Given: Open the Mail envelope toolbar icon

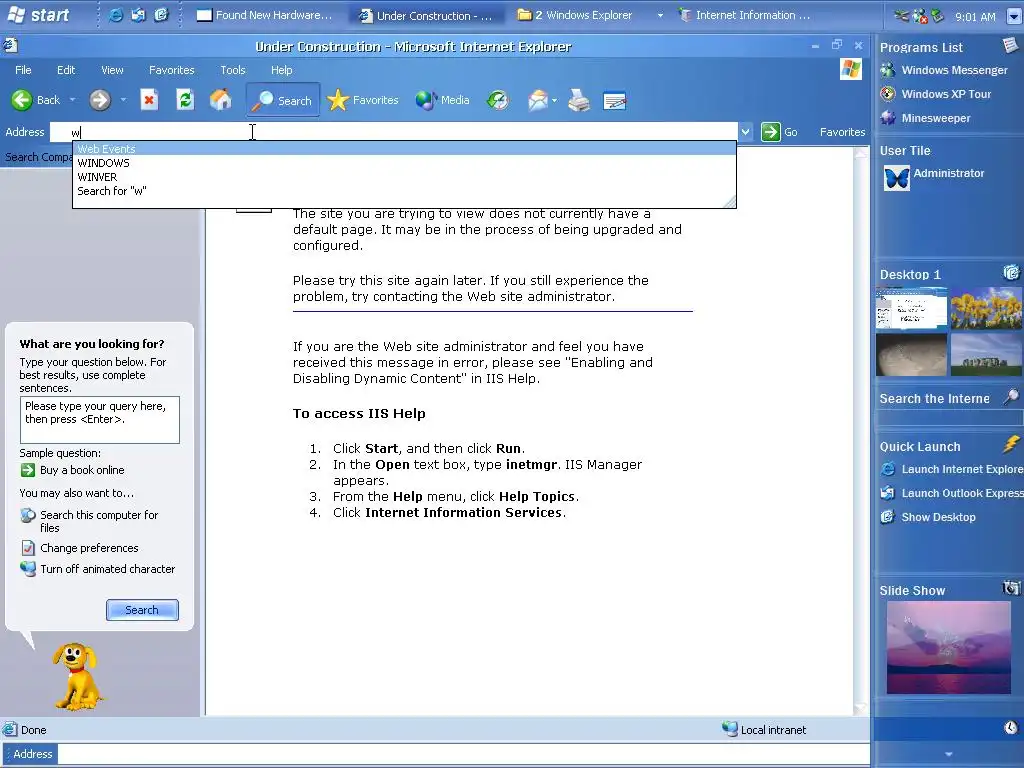Looking at the screenshot, I should pos(537,101).
